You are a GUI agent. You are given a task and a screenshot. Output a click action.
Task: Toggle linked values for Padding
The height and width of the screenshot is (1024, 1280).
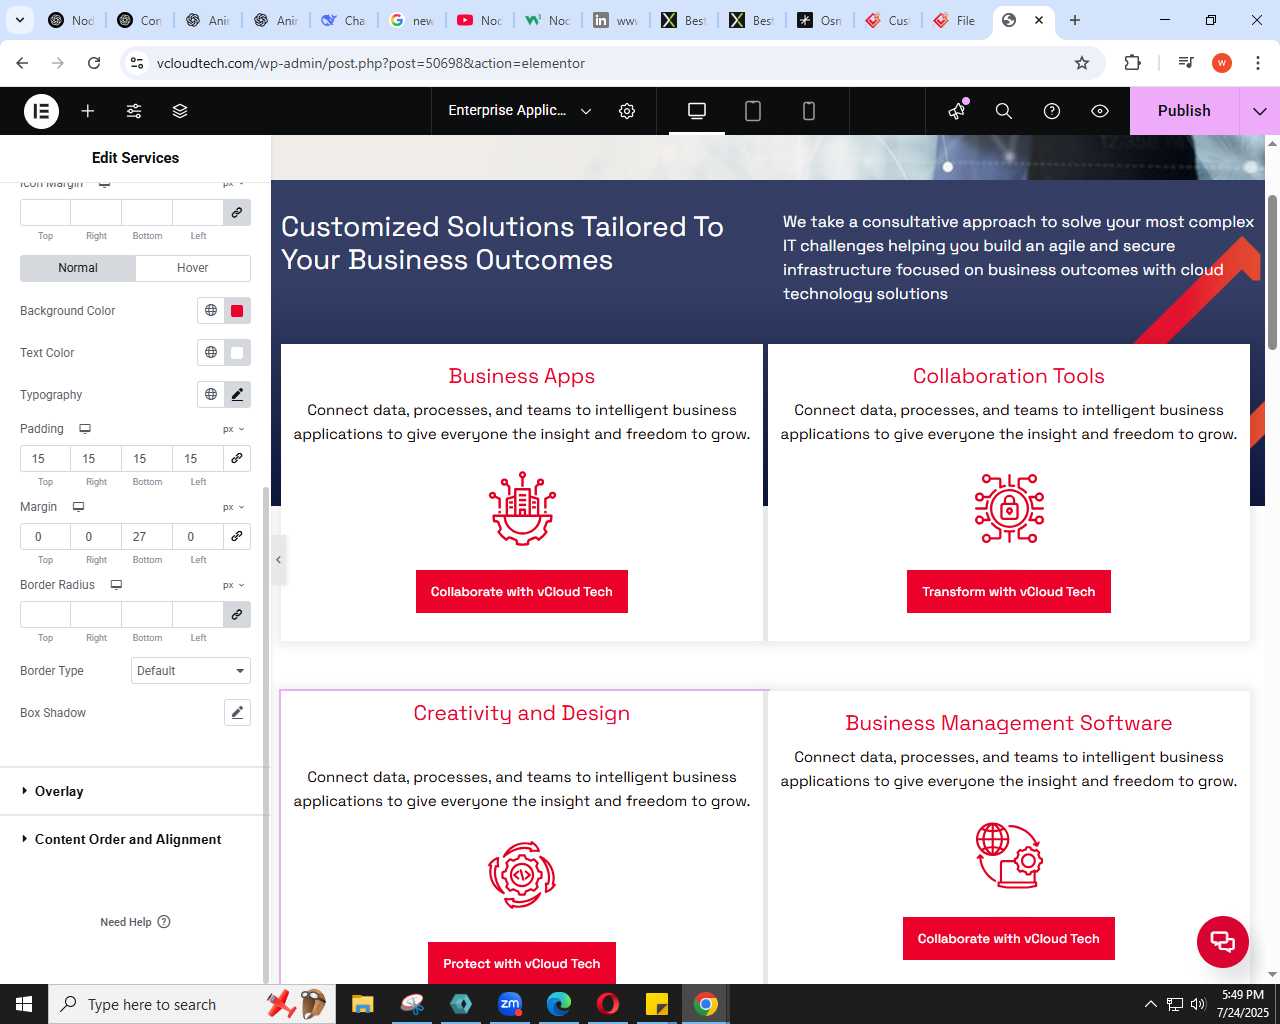click(237, 458)
